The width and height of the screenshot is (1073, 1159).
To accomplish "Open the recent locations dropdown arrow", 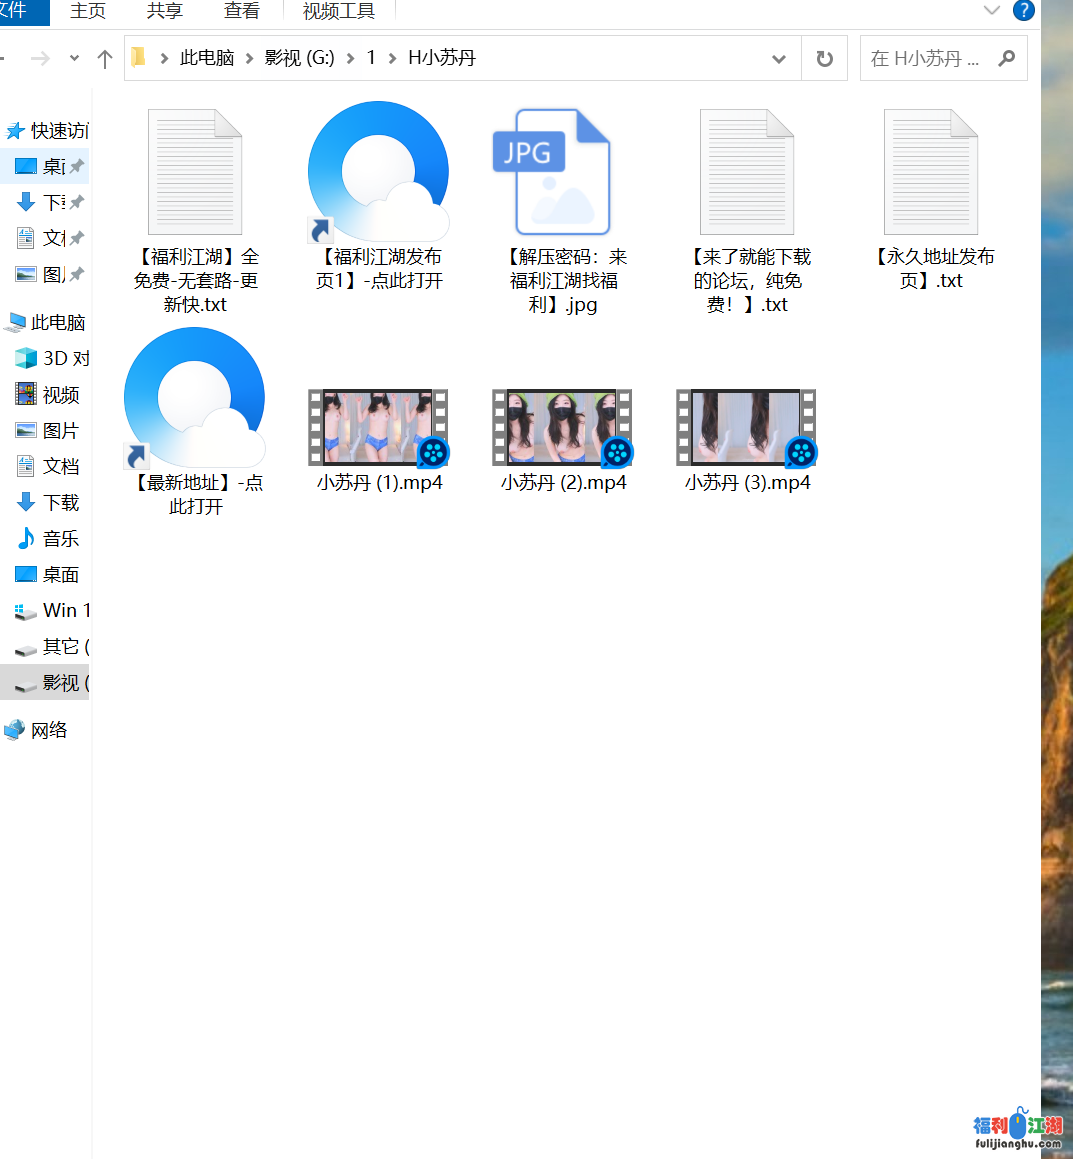I will pyautogui.click(x=74, y=59).
